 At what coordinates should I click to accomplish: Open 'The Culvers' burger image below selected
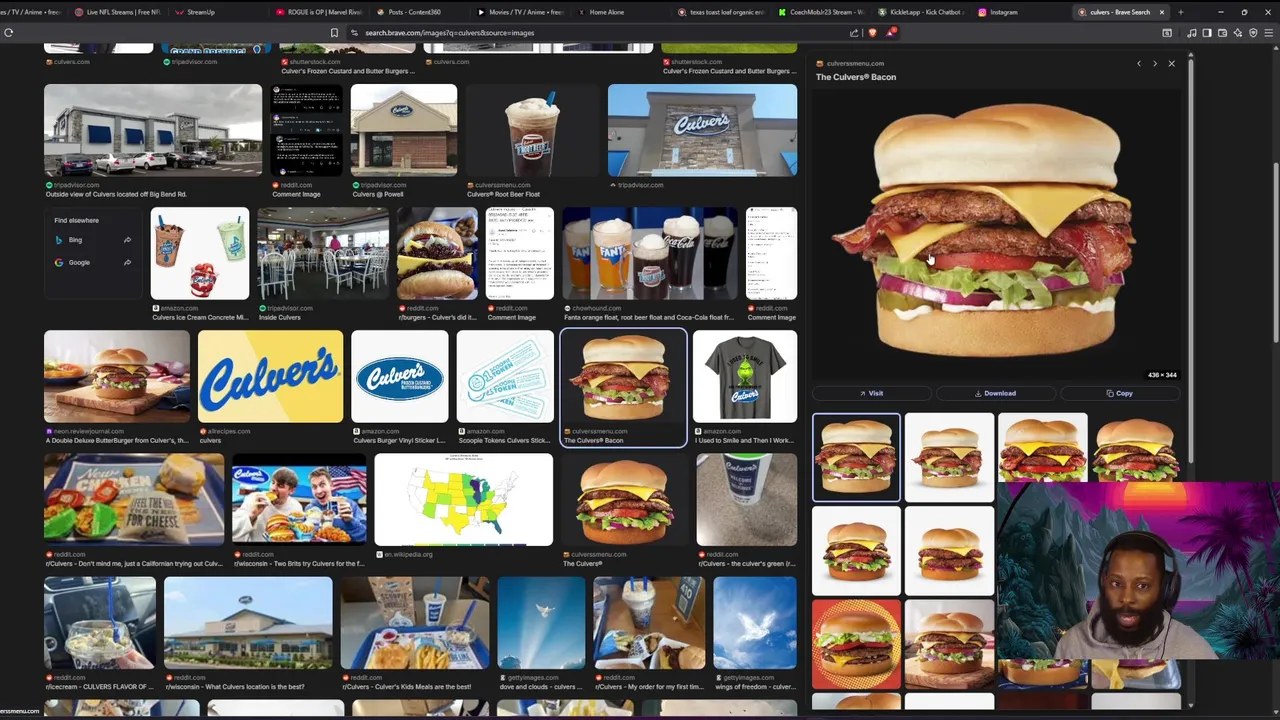[624, 500]
